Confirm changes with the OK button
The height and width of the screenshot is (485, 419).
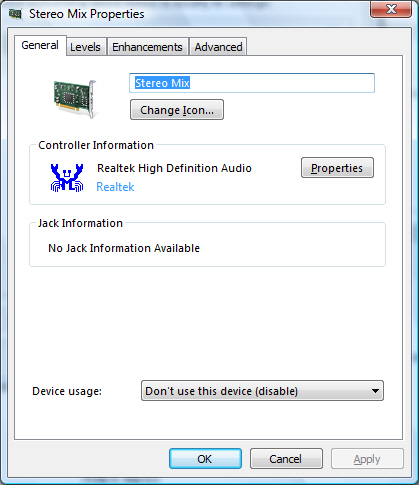point(205,459)
